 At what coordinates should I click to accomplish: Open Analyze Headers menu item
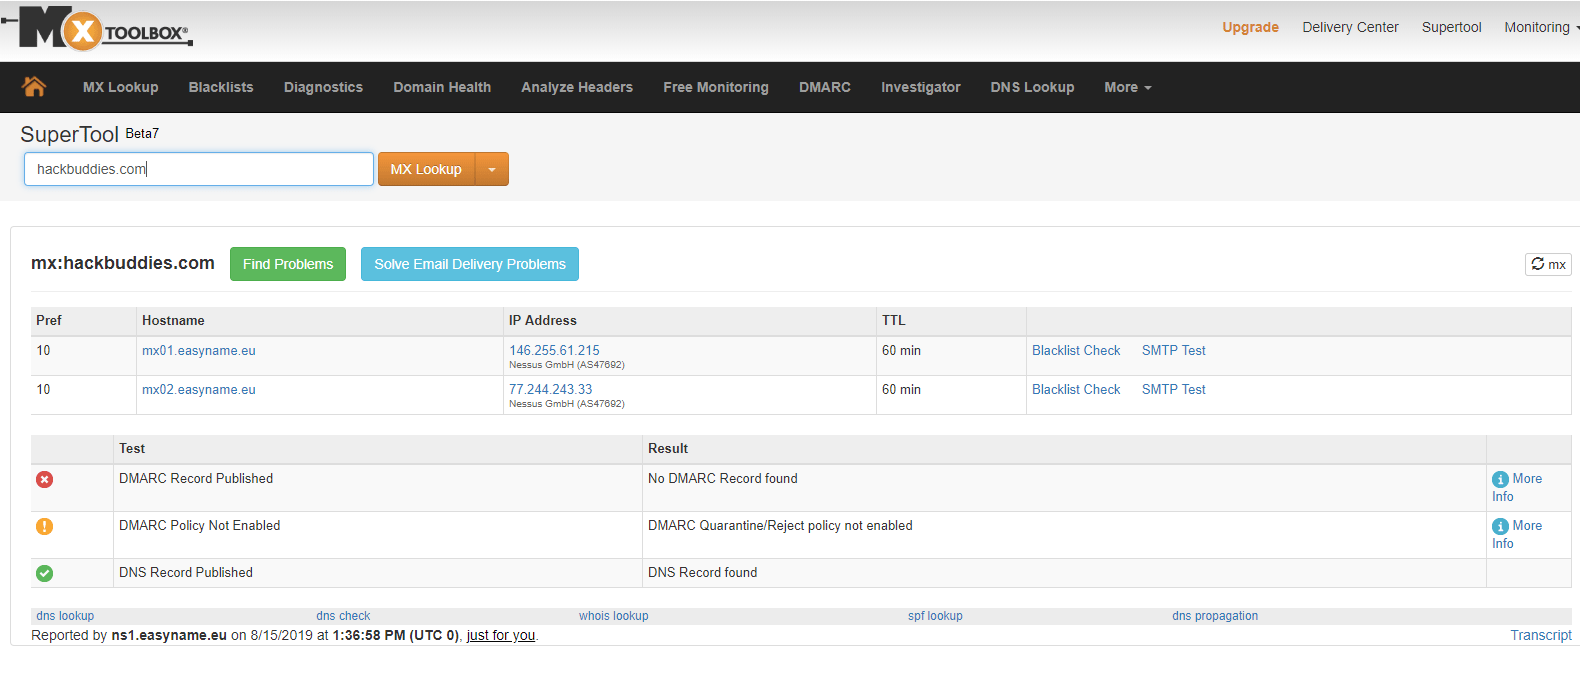pyautogui.click(x=577, y=87)
